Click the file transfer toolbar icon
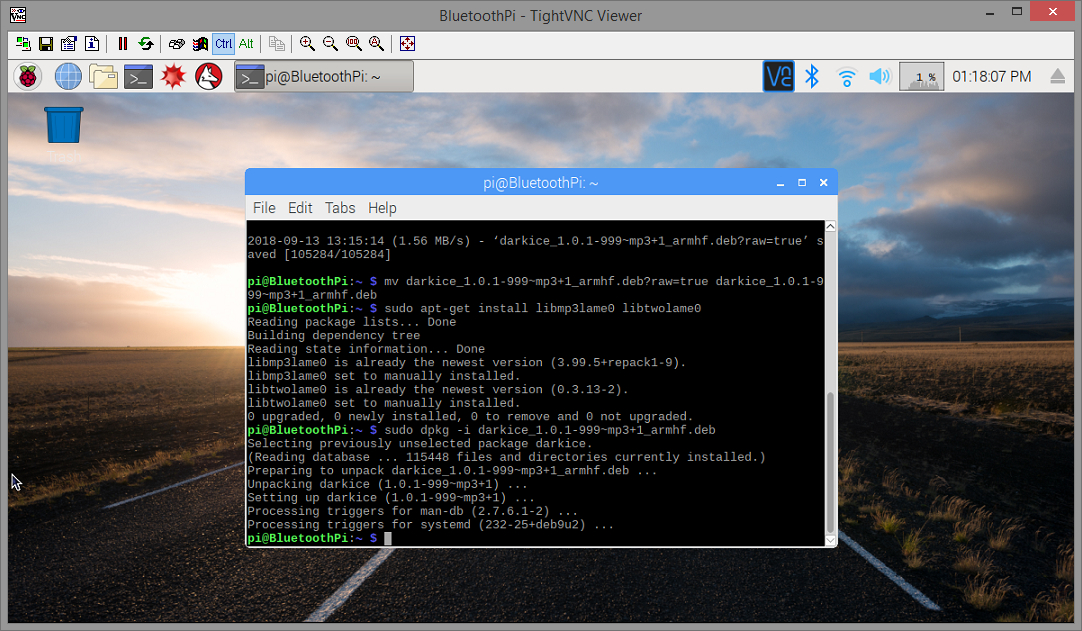This screenshot has width=1082, height=631. 277,43
